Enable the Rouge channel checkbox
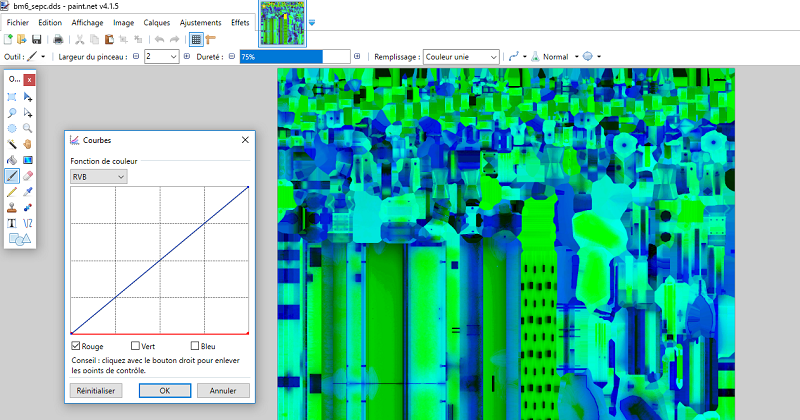This screenshot has width=800, height=420. click(76, 346)
